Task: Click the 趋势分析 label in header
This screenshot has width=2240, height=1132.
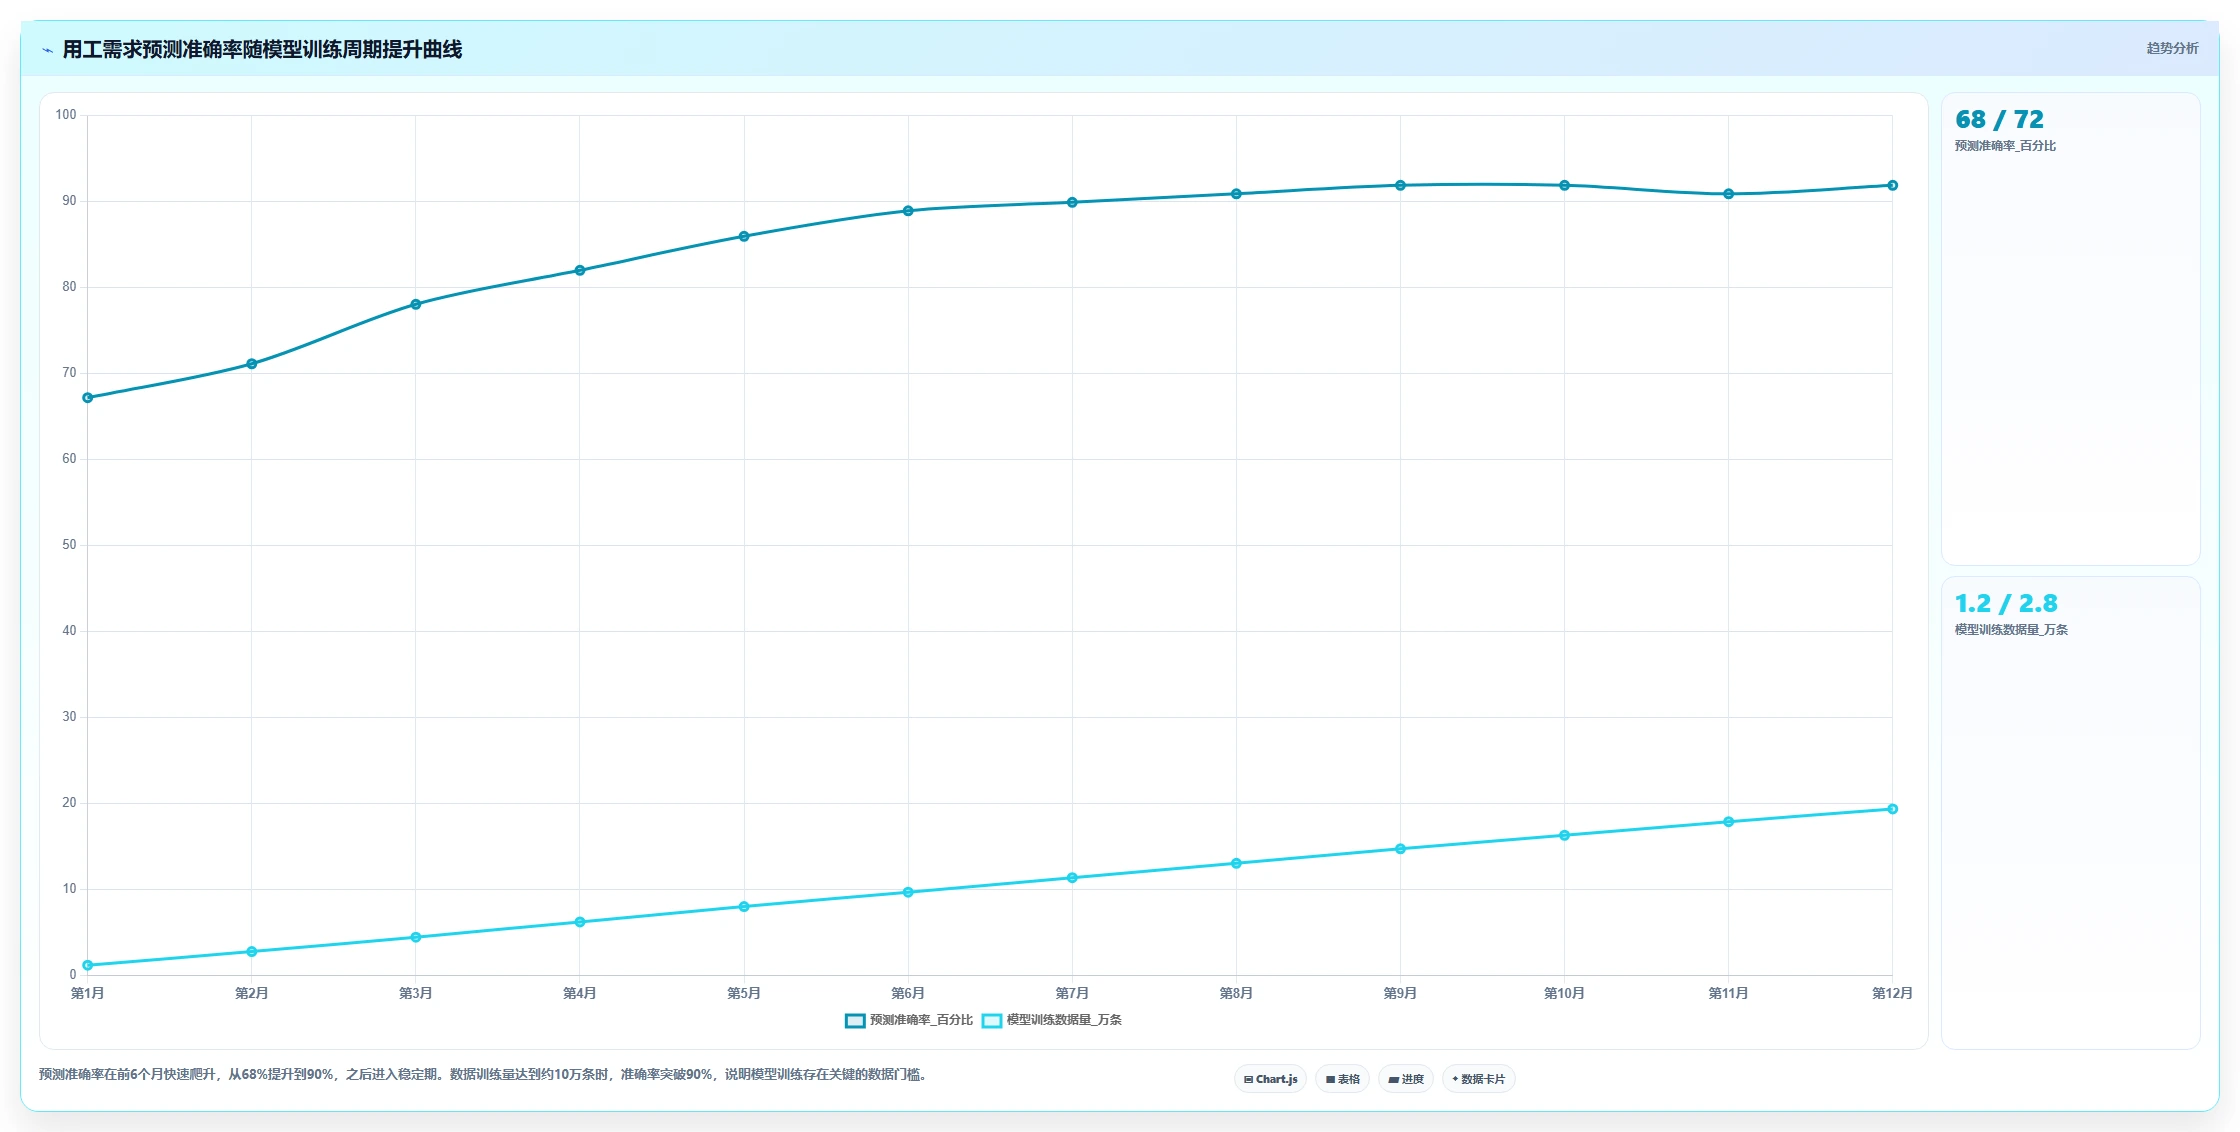Action: pos(2172,48)
